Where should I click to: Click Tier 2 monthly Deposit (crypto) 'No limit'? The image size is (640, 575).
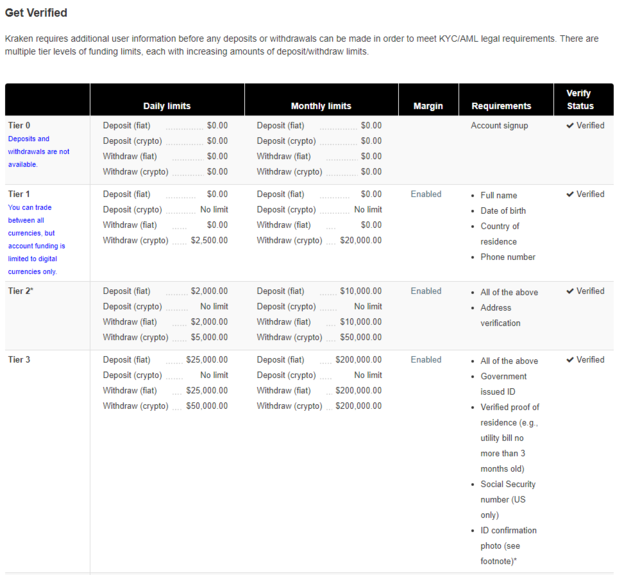(x=368, y=306)
